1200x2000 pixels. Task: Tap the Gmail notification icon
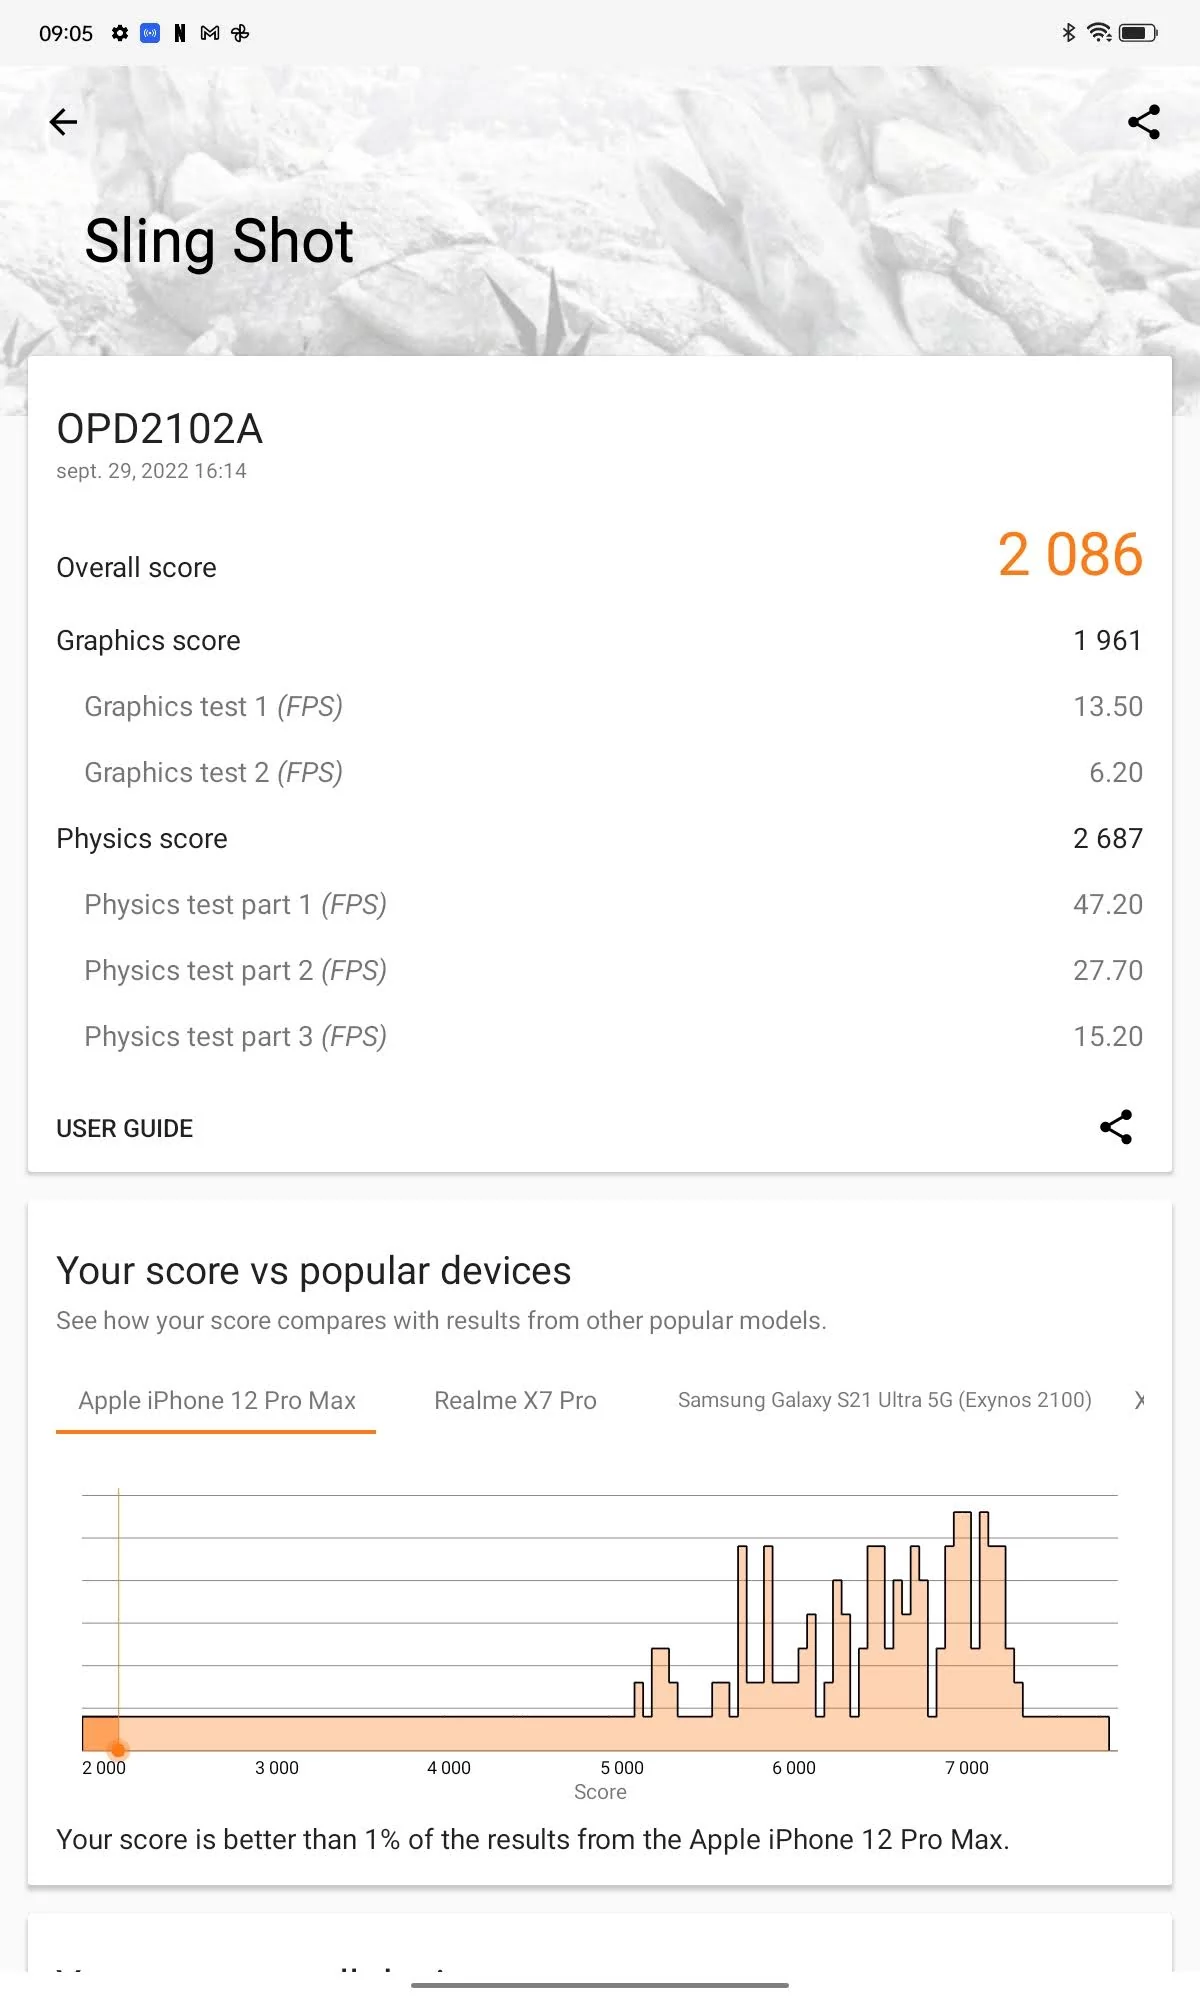click(x=210, y=33)
